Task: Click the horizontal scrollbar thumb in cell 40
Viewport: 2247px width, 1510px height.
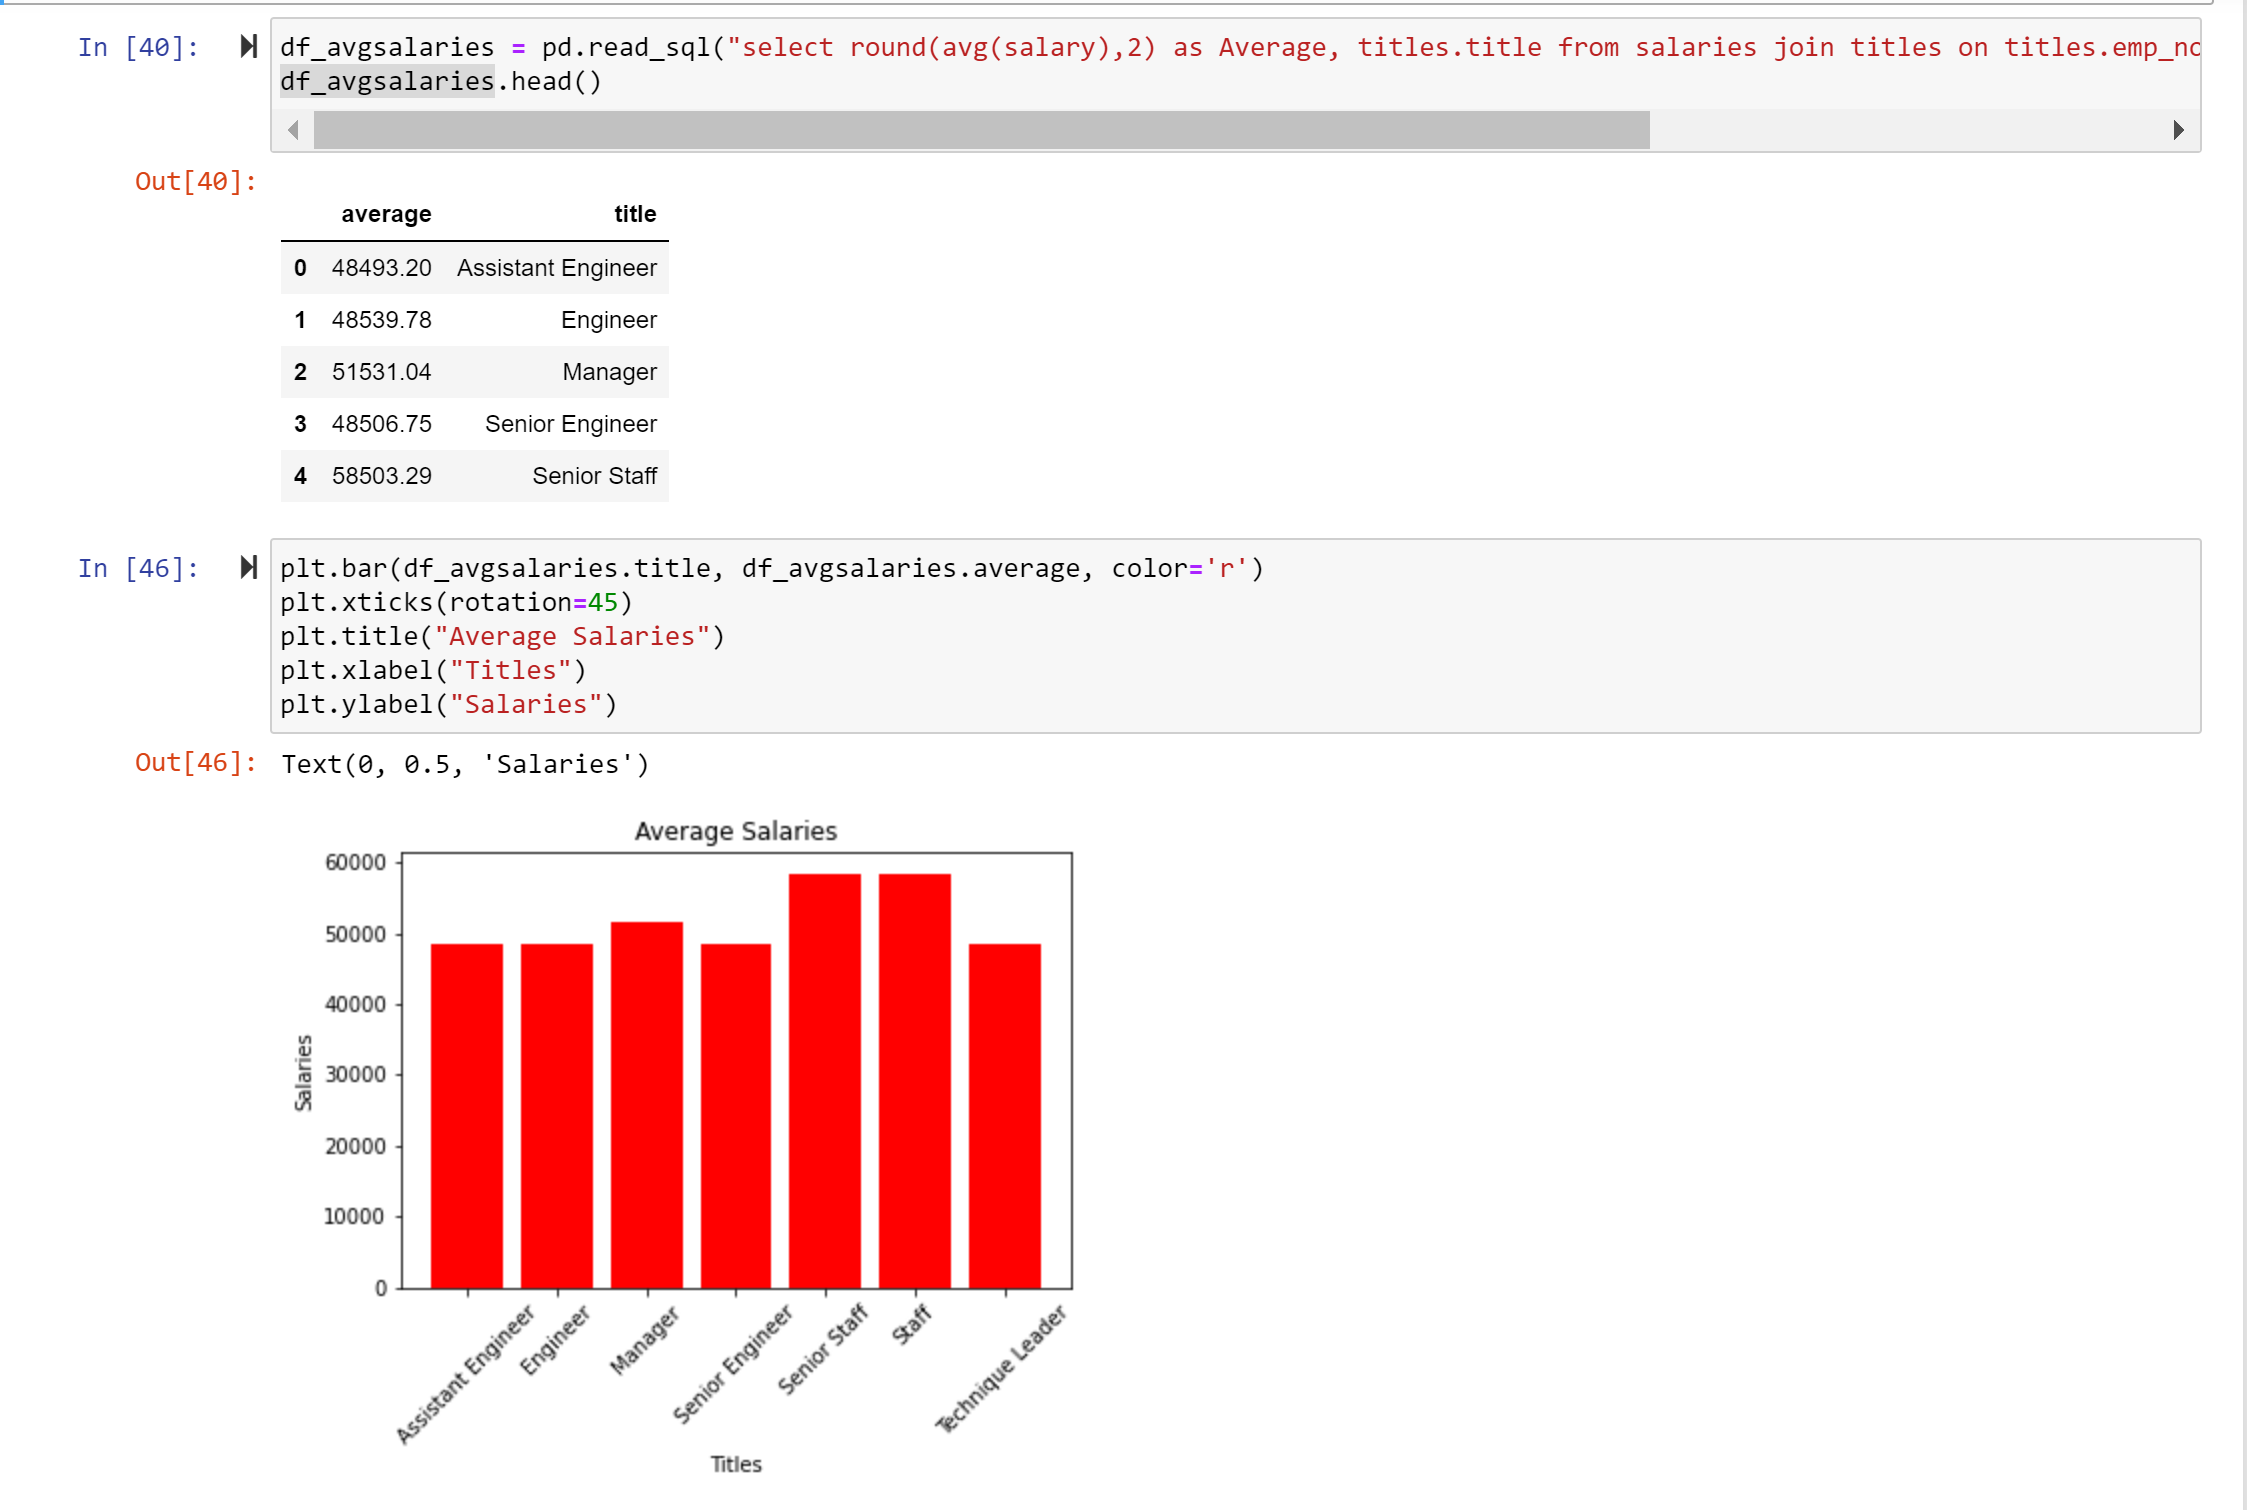Action: pyautogui.click(x=980, y=130)
